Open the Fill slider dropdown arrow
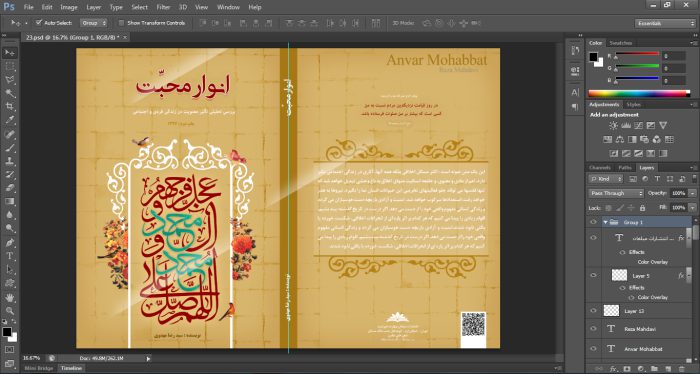 (x=692, y=208)
